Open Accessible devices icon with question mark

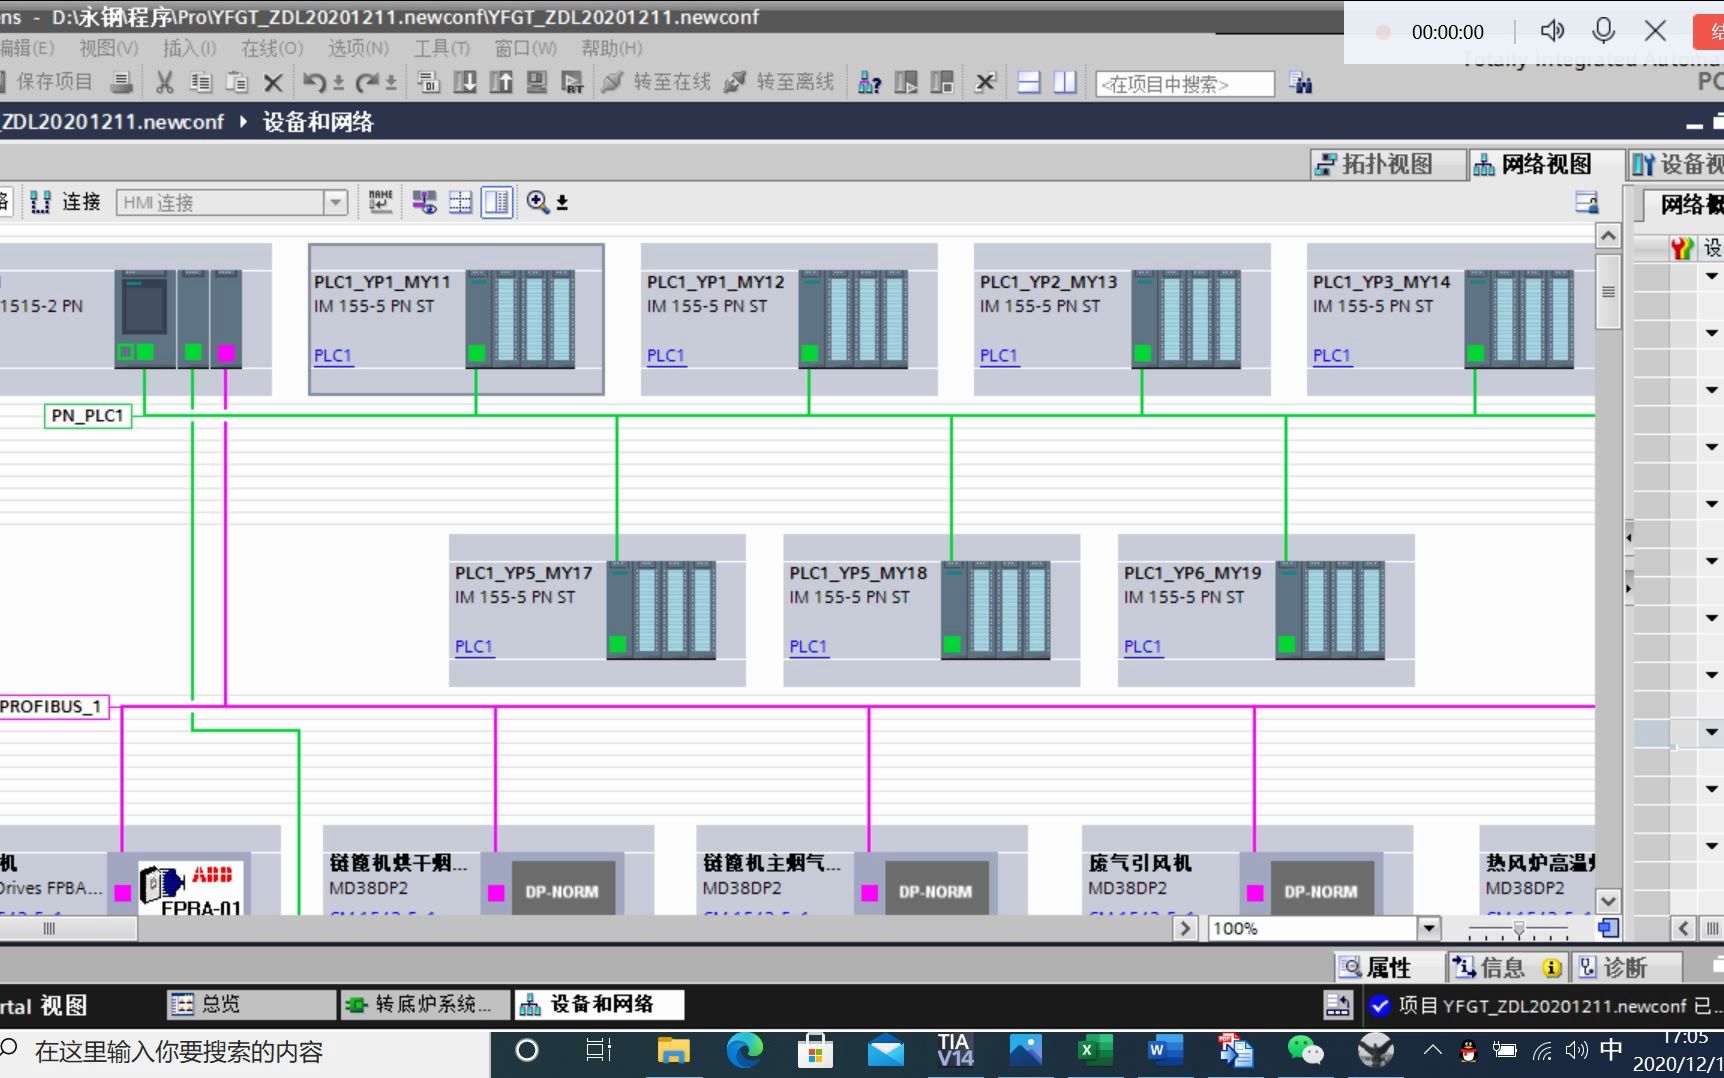tap(870, 83)
